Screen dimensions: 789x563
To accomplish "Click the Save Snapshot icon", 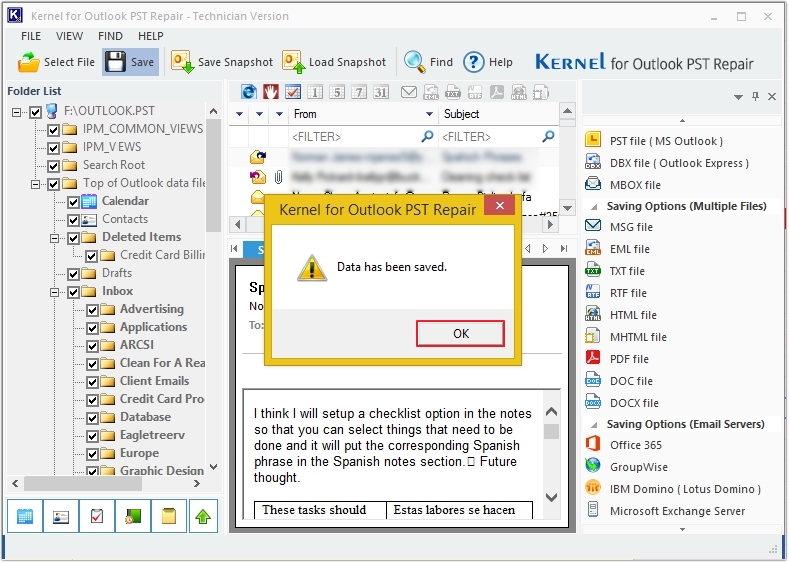I will click(182, 62).
